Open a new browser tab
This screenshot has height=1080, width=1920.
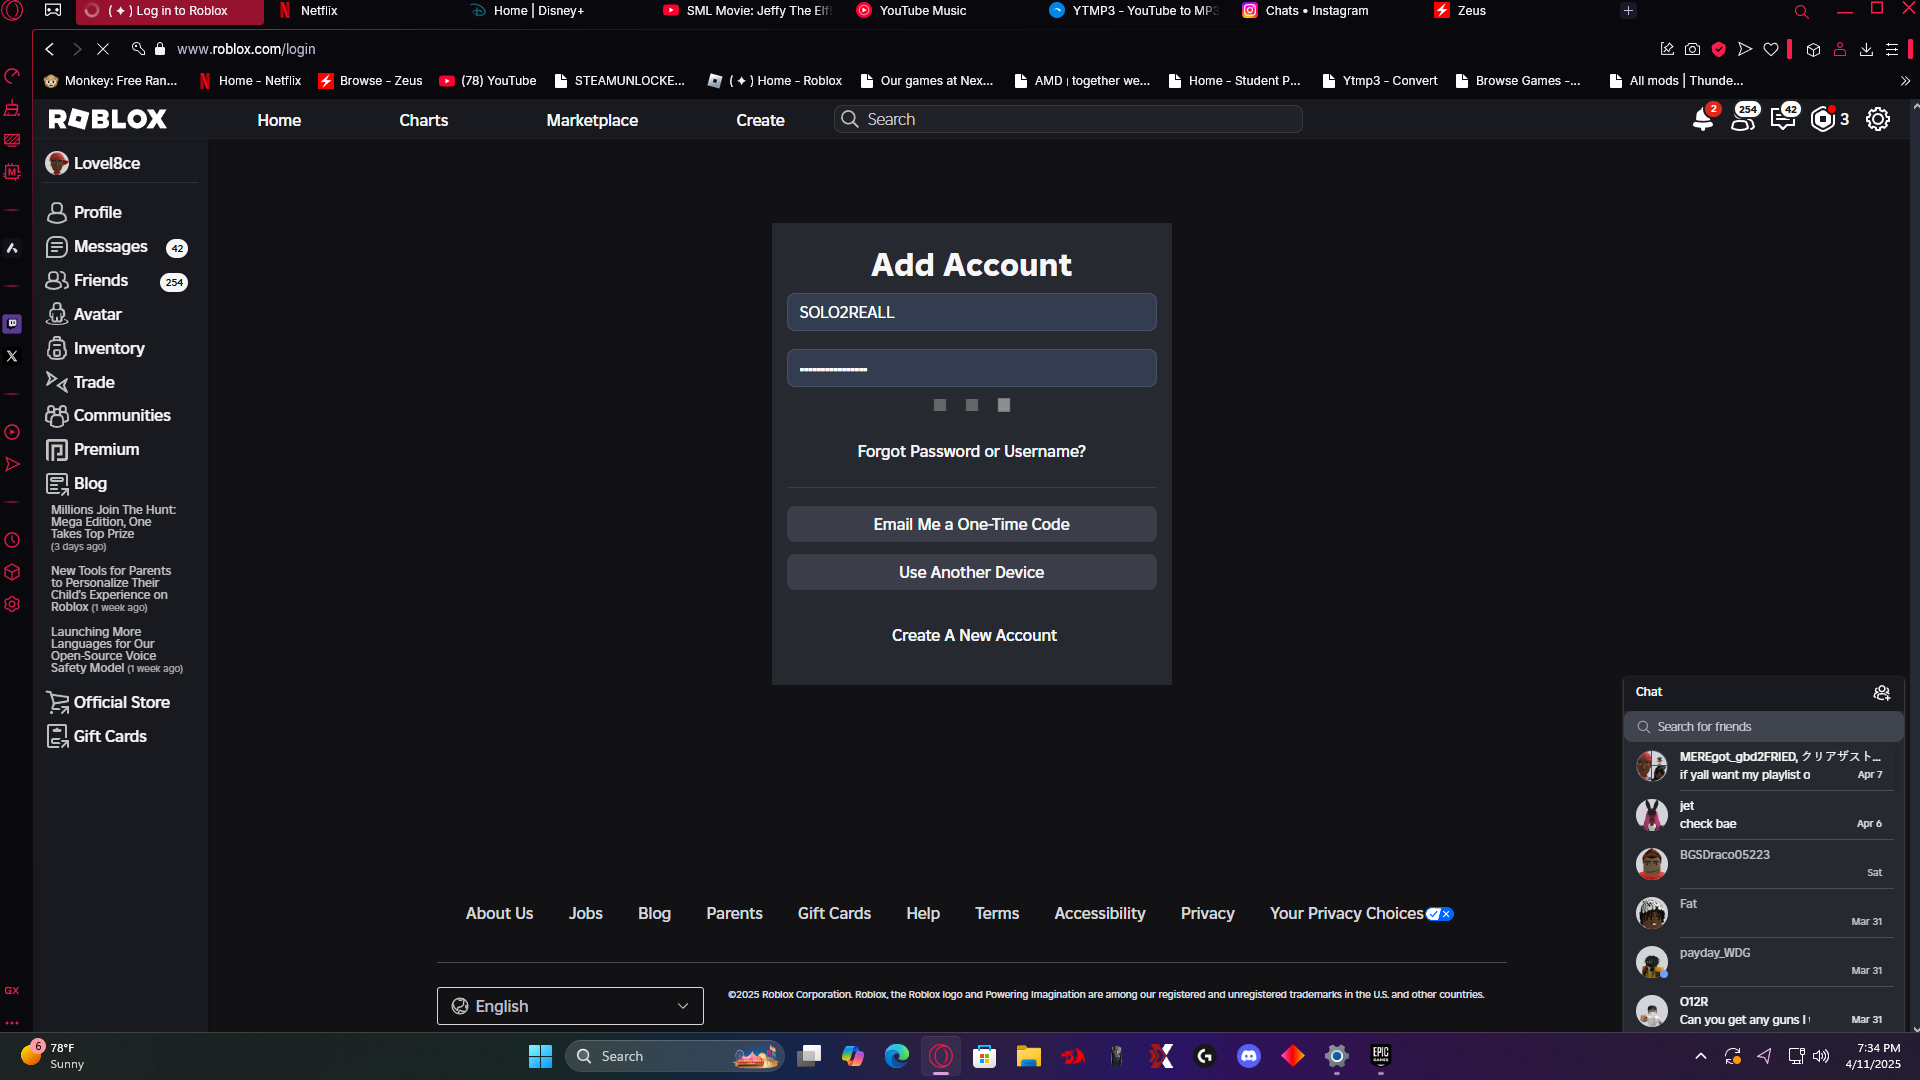[x=1628, y=11]
